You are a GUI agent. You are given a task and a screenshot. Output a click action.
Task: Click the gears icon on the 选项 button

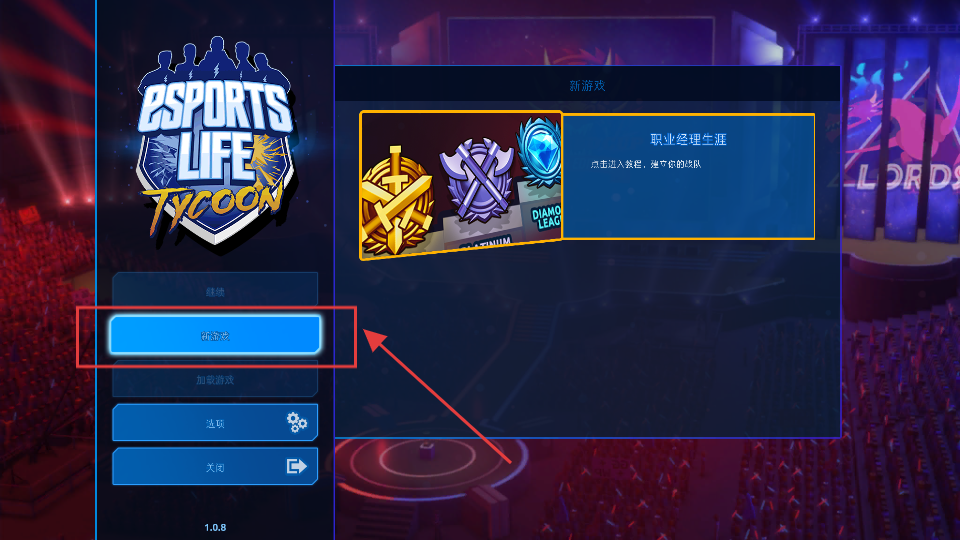(297, 422)
